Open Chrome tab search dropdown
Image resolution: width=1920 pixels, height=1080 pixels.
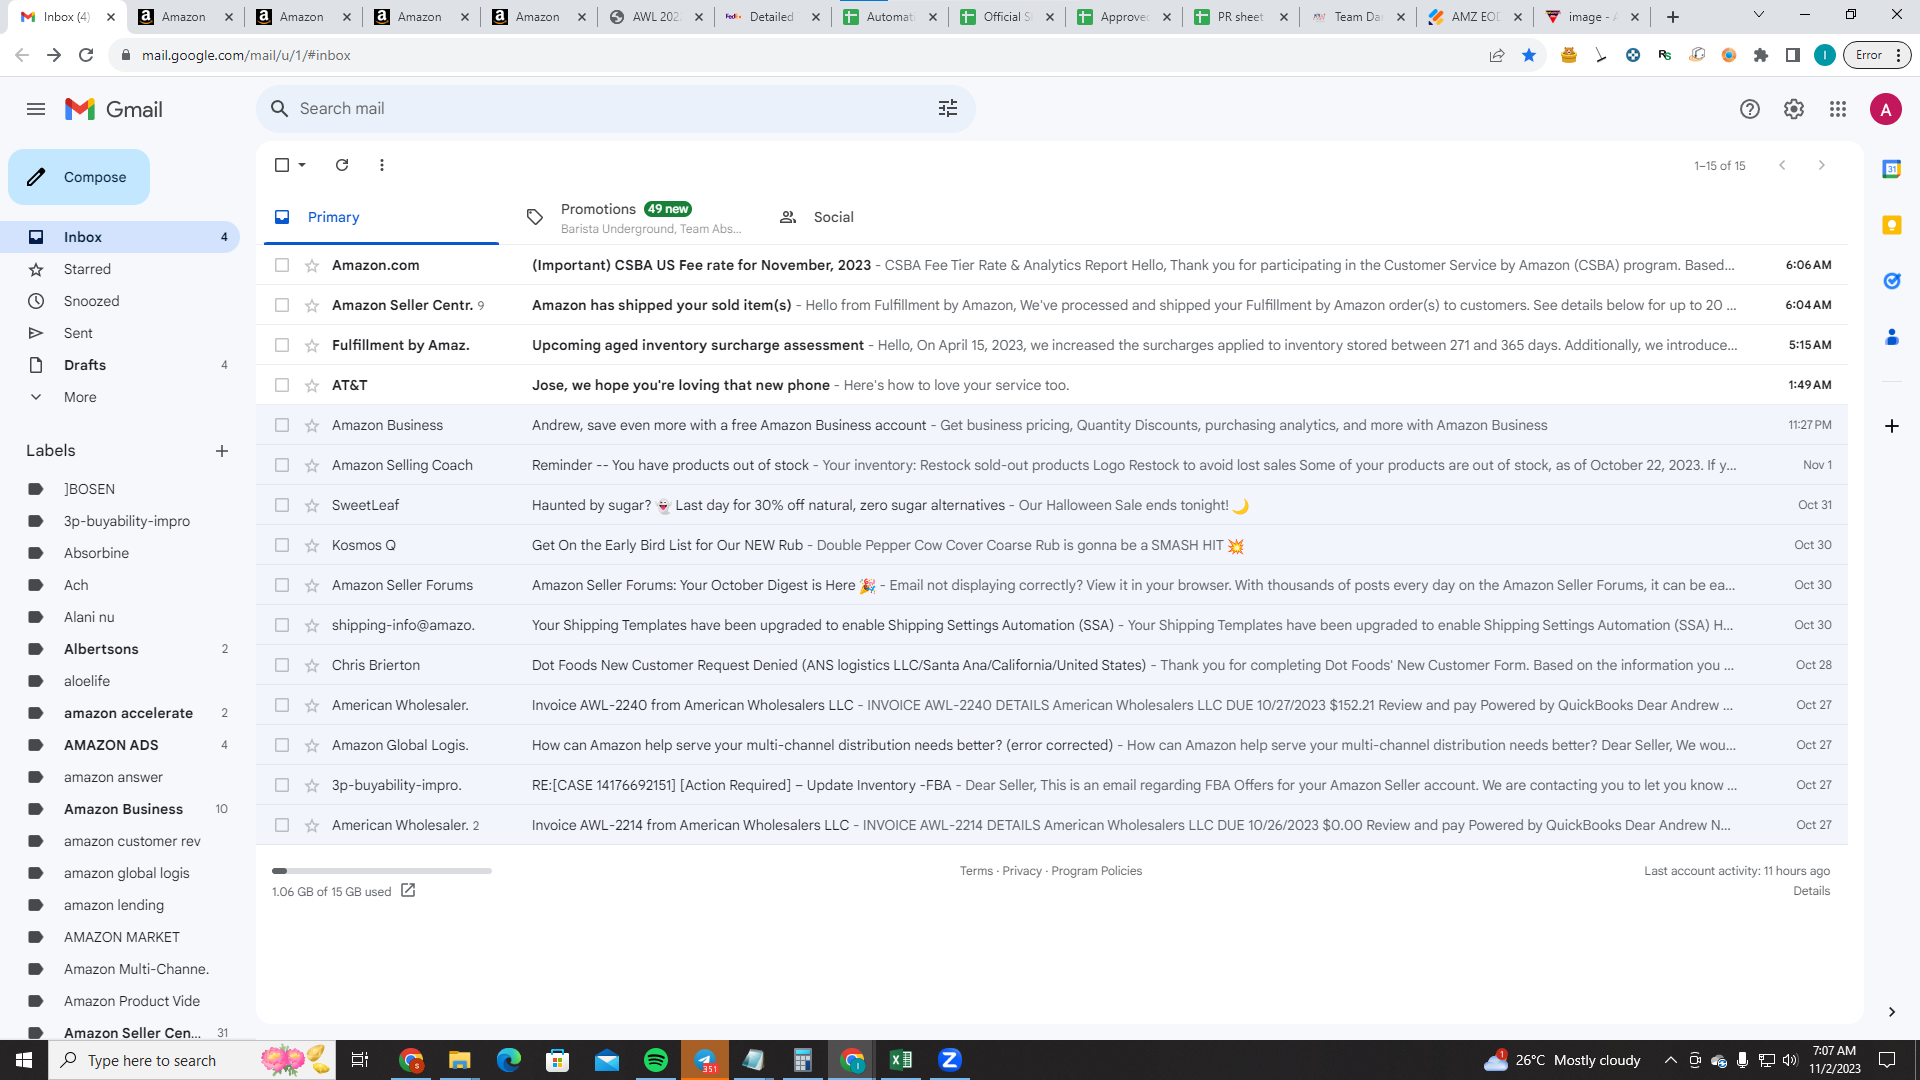(x=1759, y=16)
